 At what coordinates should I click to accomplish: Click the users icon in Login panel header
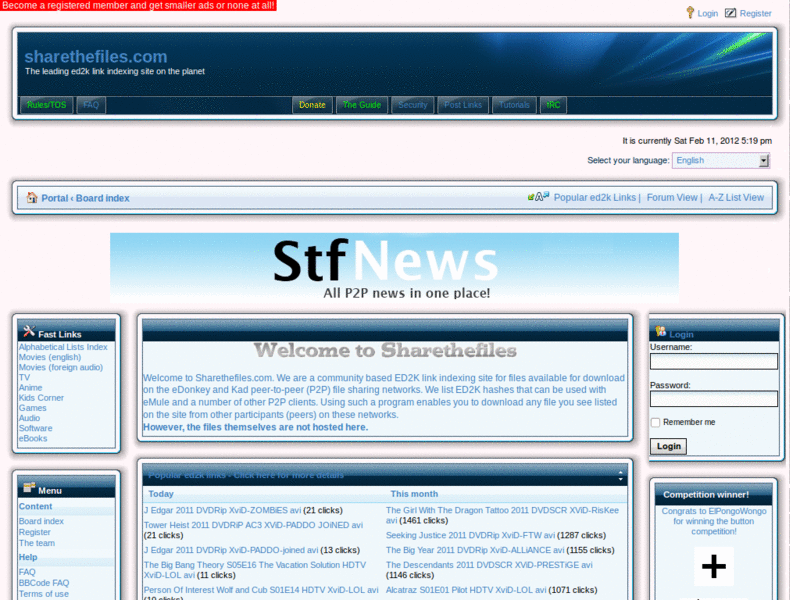[661, 332]
